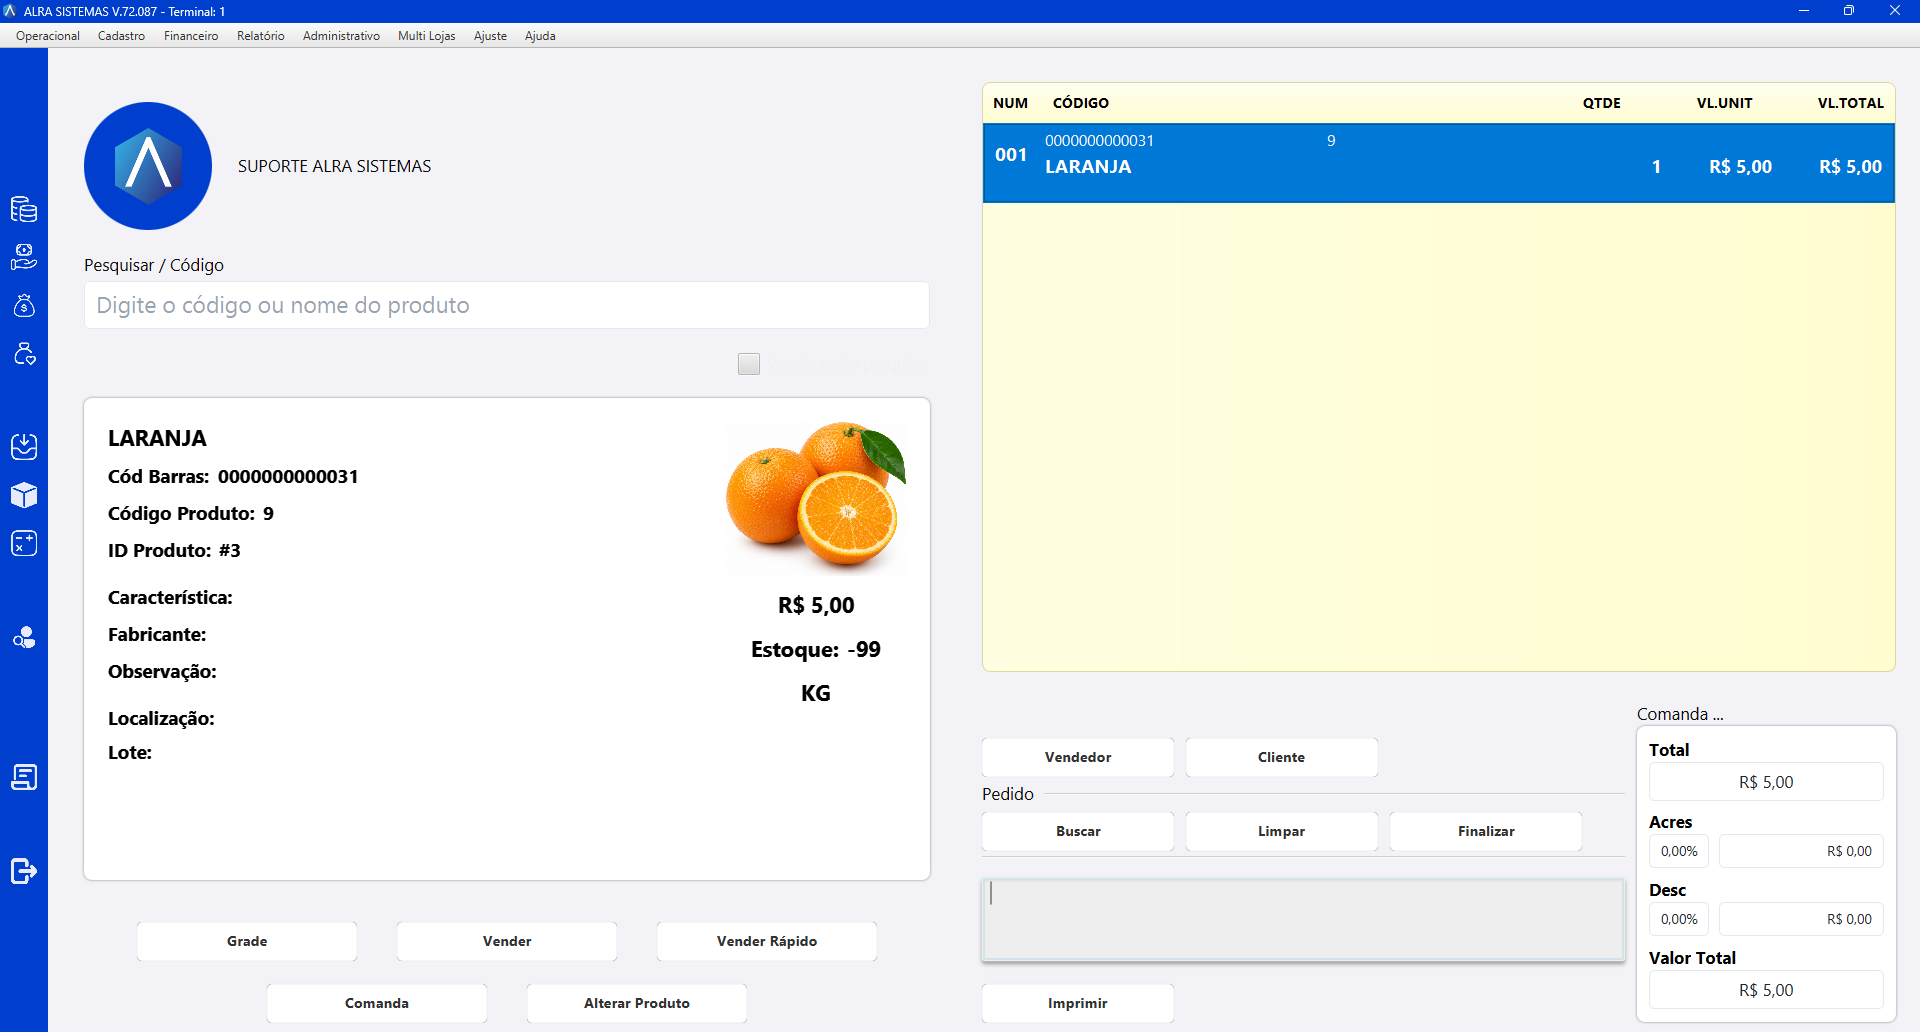The height and width of the screenshot is (1032, 1920).
Task: Open the database coins sidebar icon
Action: [24, 209]
